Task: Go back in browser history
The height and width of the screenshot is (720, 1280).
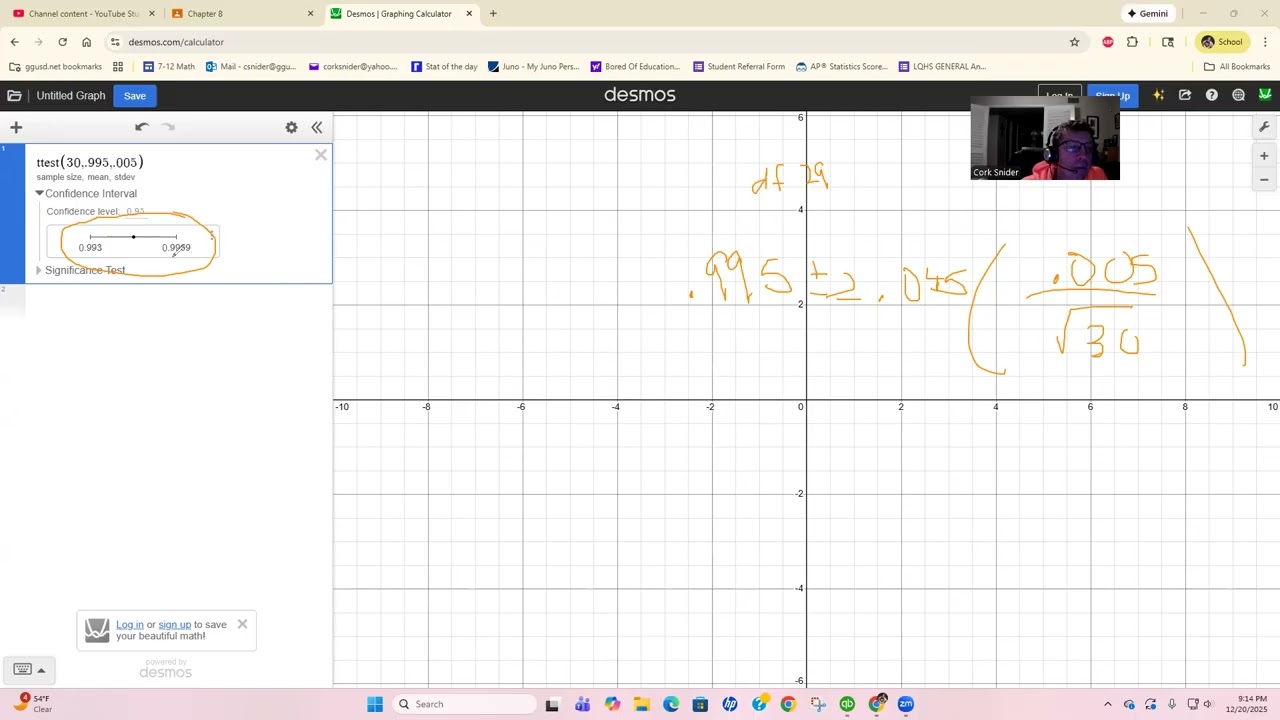Action: (x=15, y=42)
